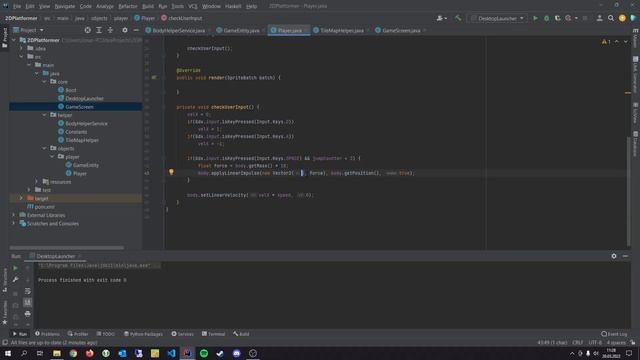640x360 pixels.
Task: Open the DesktopLauncher run configuration dropdown
Action: click(x=498, y=18)
